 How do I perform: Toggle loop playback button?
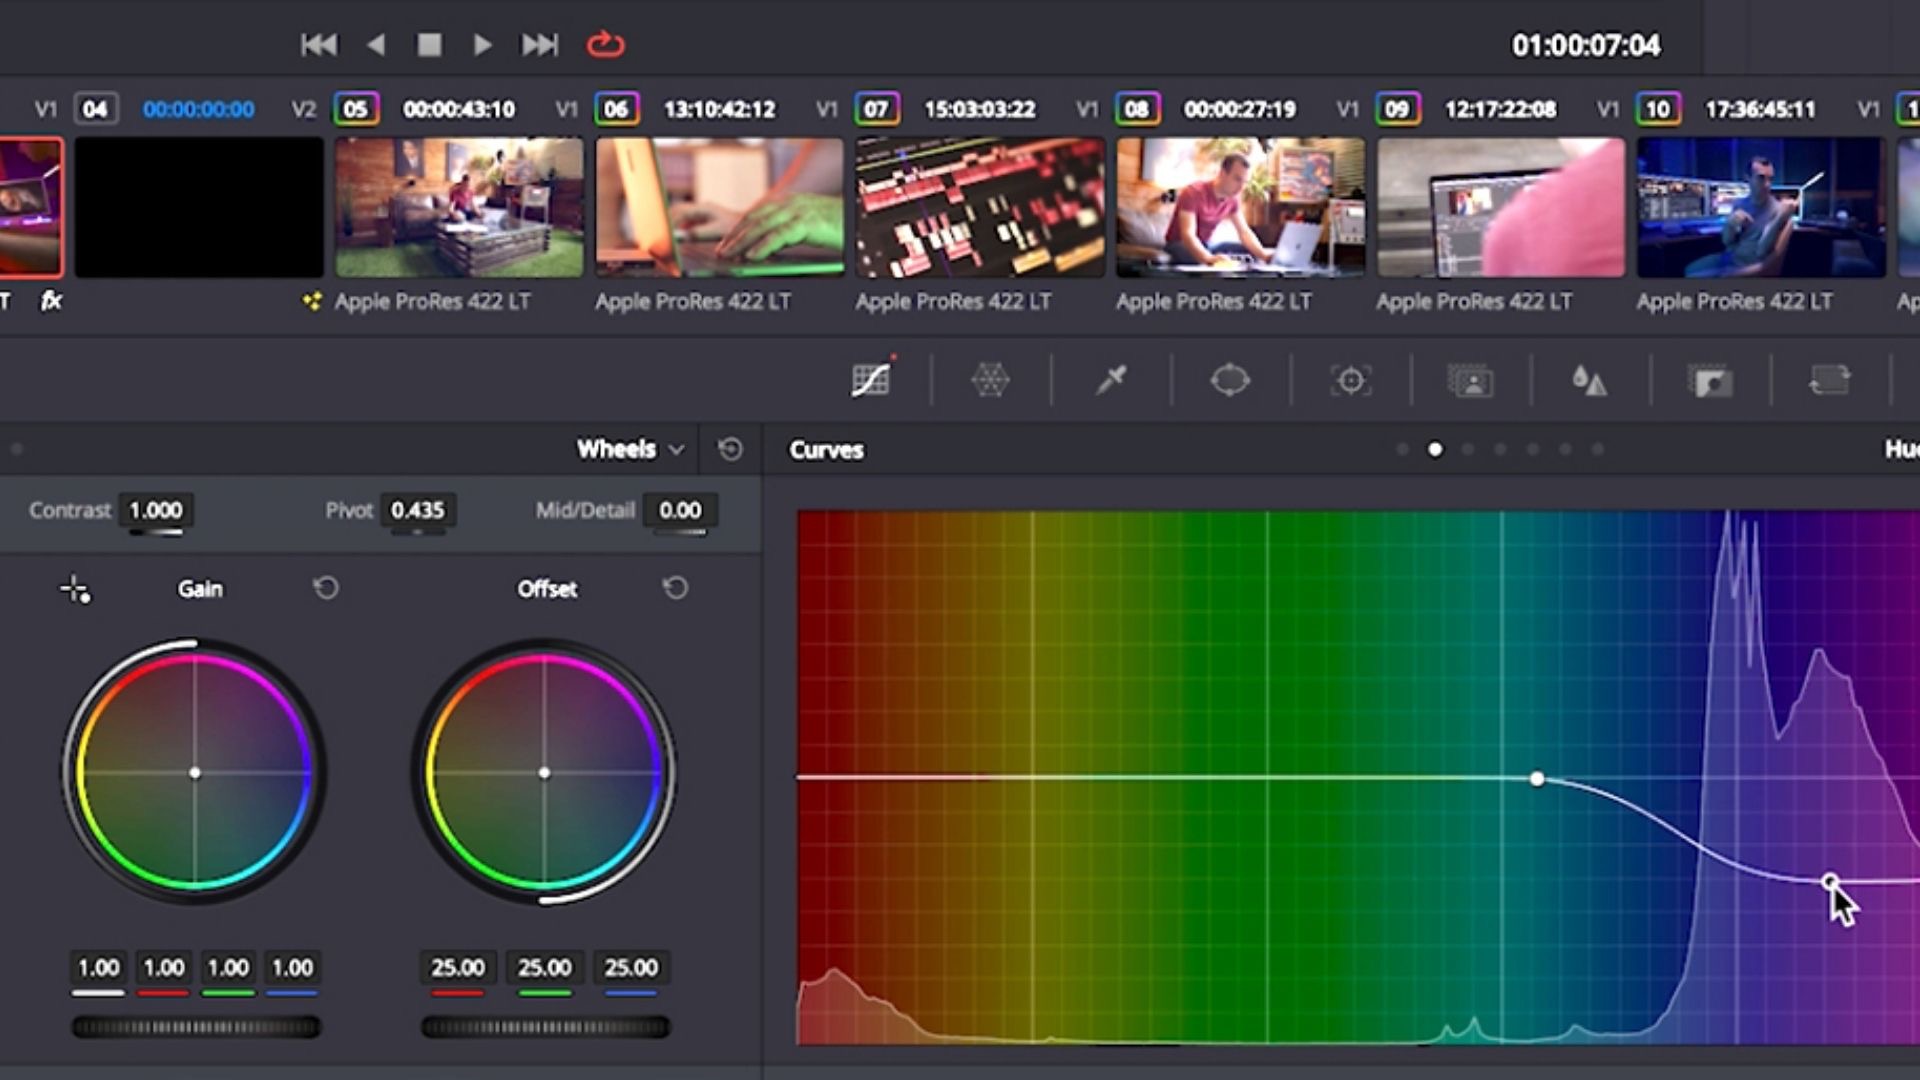coord(605,45)
